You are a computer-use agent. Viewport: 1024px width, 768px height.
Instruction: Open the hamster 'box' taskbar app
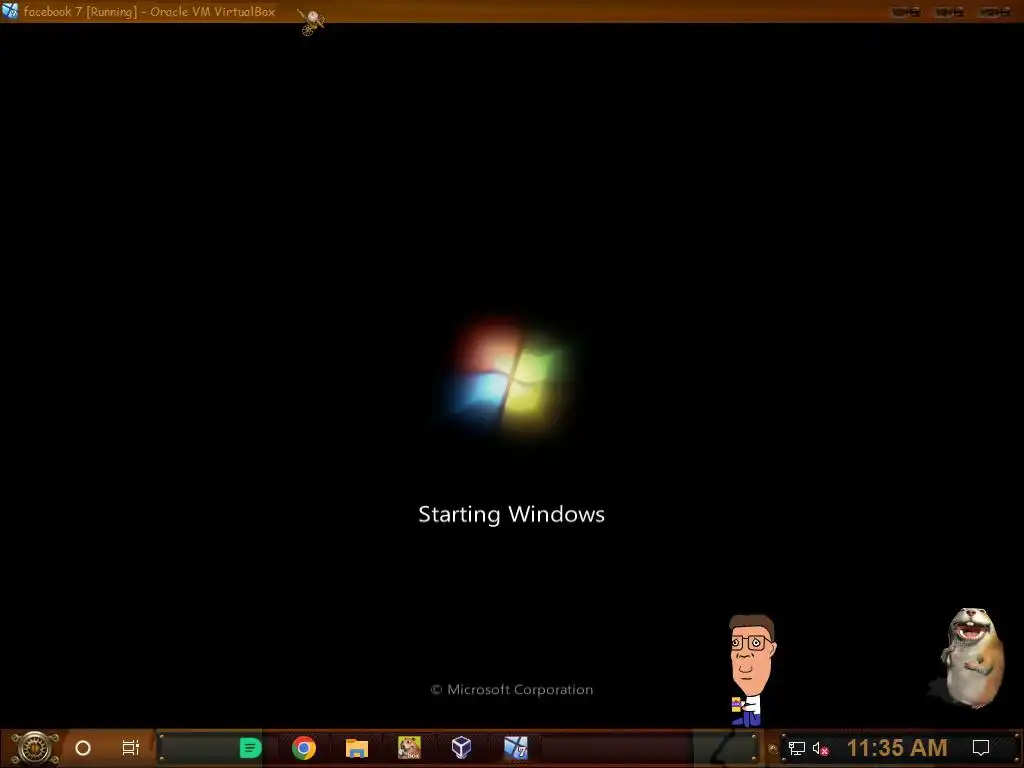(409, 748)
